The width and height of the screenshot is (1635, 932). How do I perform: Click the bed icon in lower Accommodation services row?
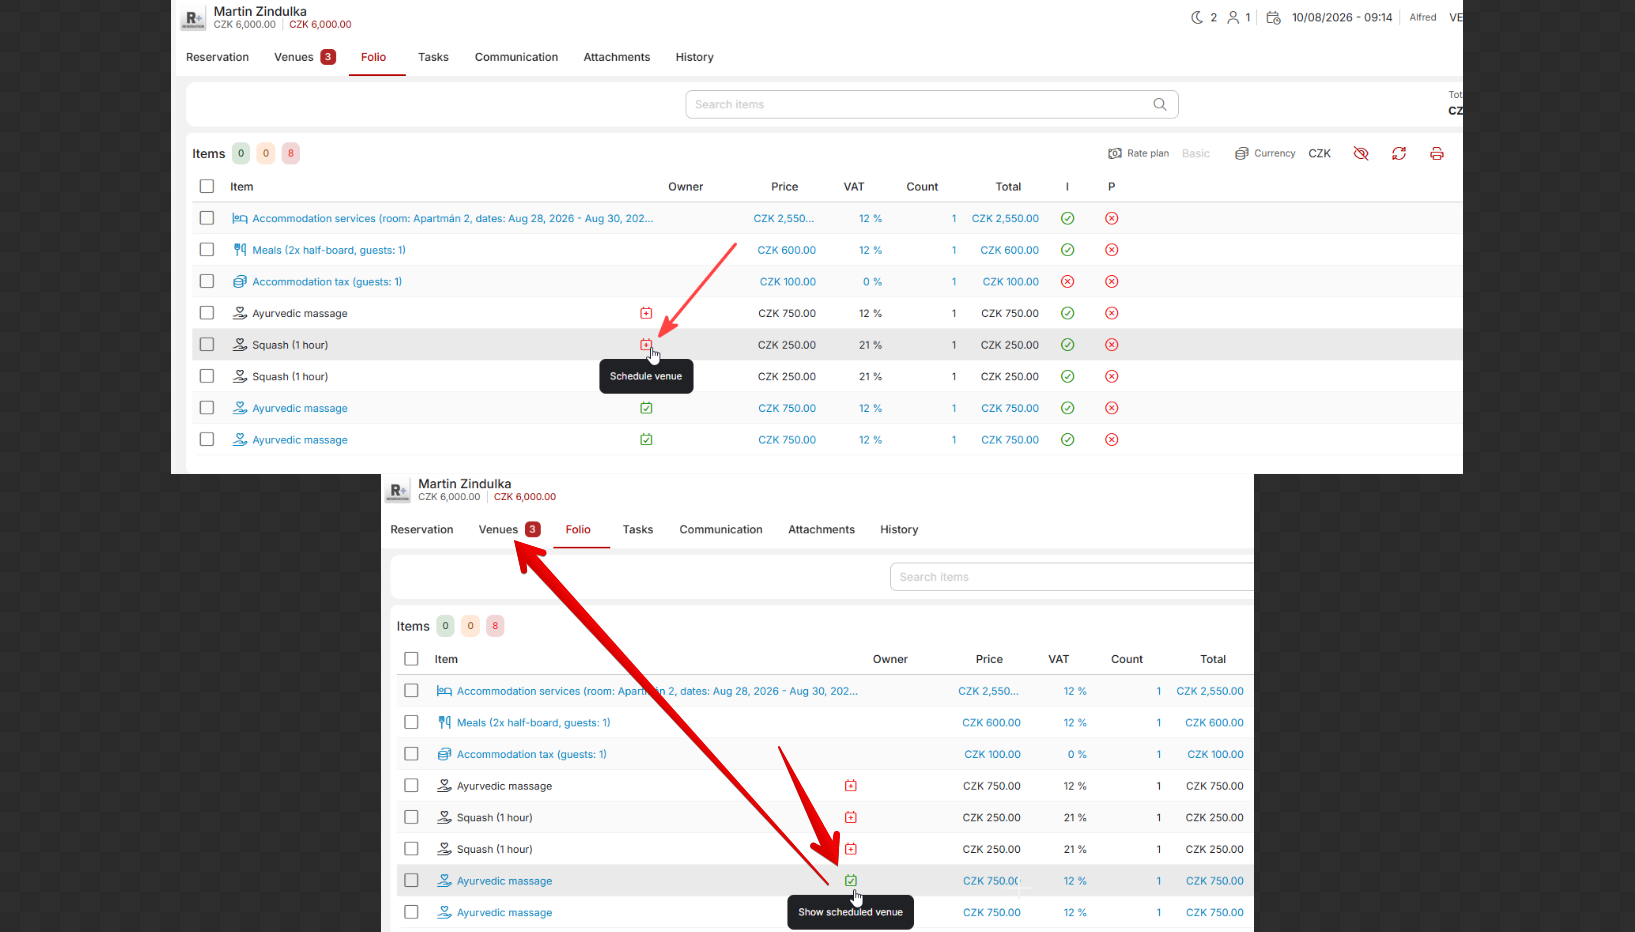445,691
